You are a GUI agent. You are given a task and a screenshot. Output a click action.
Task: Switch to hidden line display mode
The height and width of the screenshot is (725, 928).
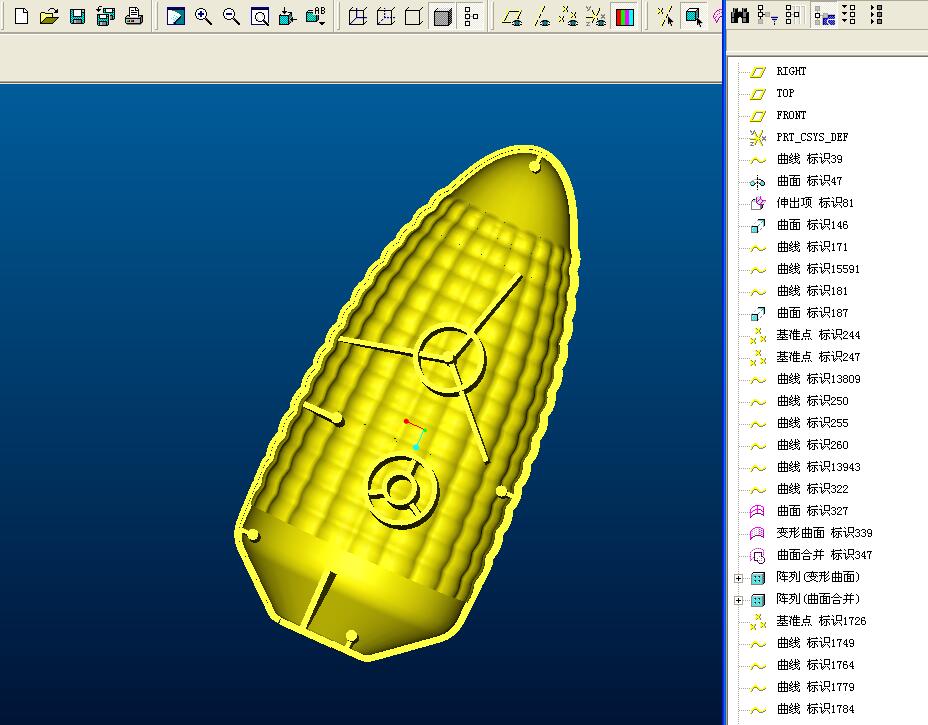pos(386,16)
